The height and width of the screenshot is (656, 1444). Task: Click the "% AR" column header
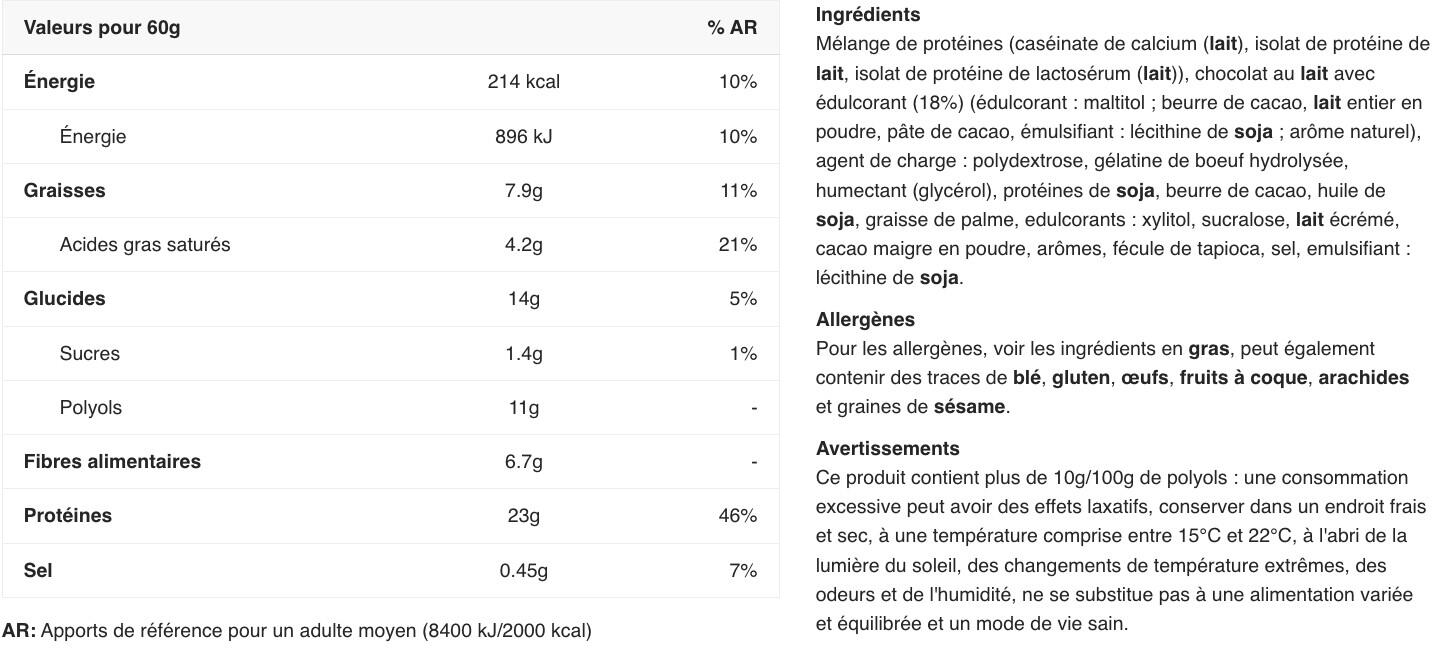[732, 28]
